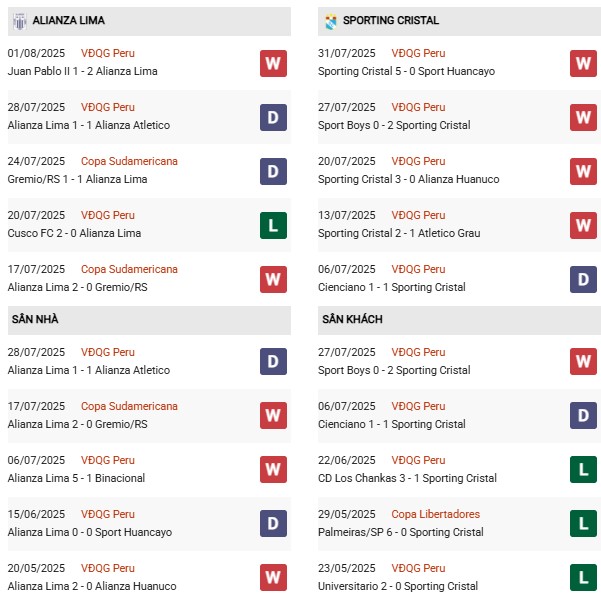Select the ALIANZA LIMA section header
Image resolution: width=601 pixels, height=600 pixels.
tap(68, 20)
